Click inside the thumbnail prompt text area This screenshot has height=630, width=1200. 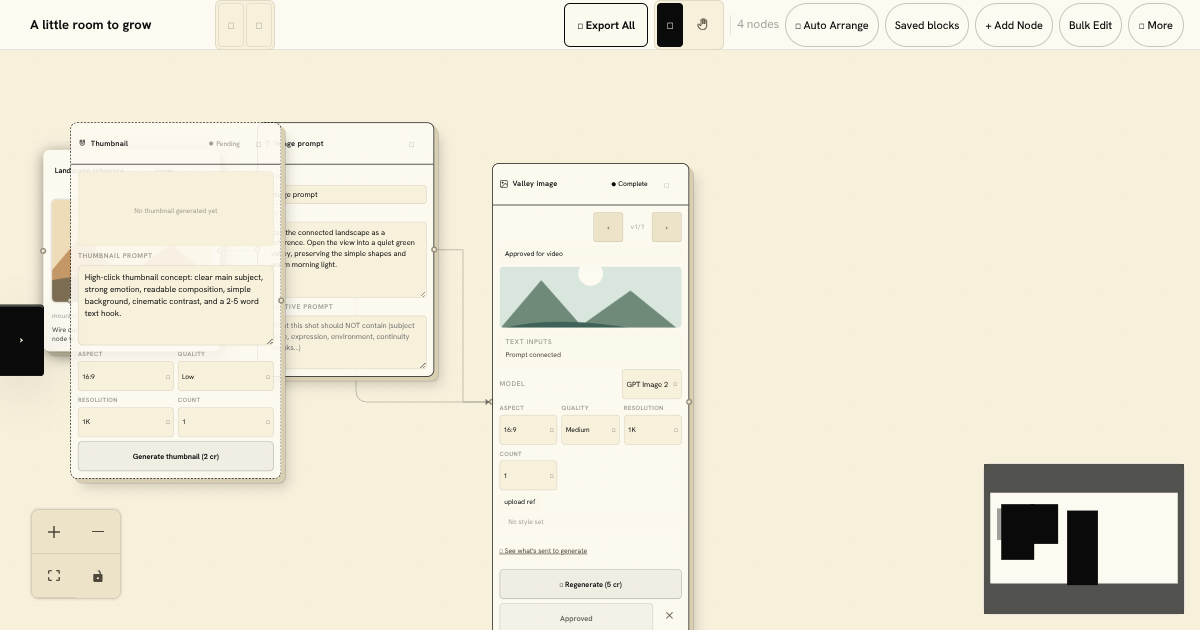(x=176, y=305)
